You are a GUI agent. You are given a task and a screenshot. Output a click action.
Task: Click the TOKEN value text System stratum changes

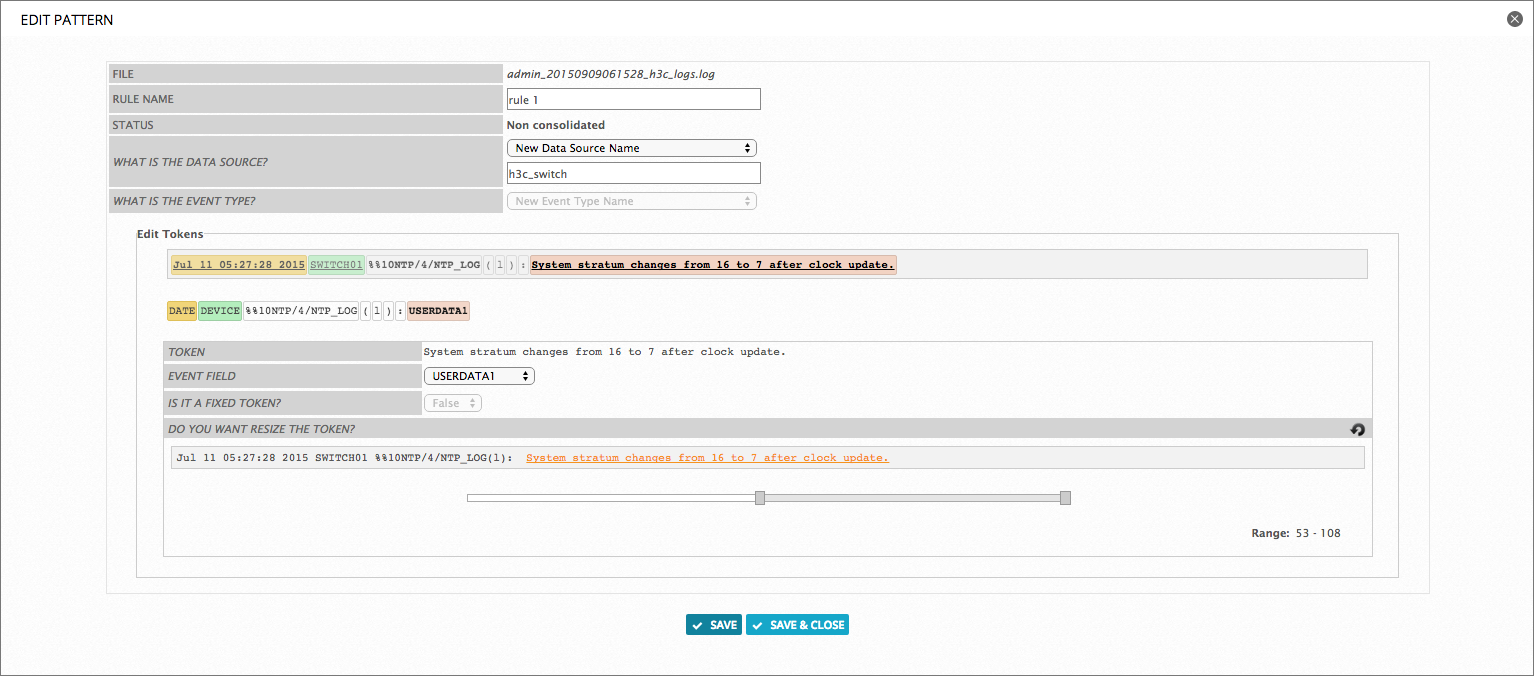(604, 352)
